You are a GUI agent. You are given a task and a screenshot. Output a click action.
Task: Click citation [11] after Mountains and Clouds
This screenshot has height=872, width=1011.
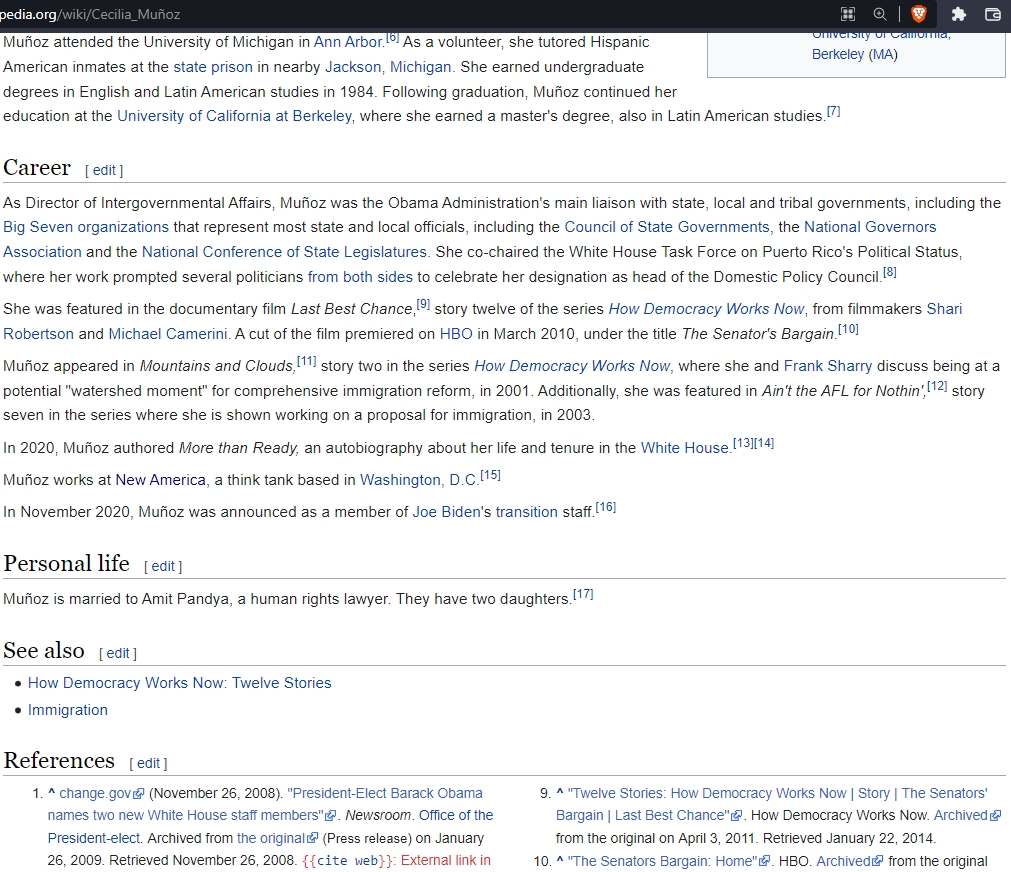(x=306, y=361)
